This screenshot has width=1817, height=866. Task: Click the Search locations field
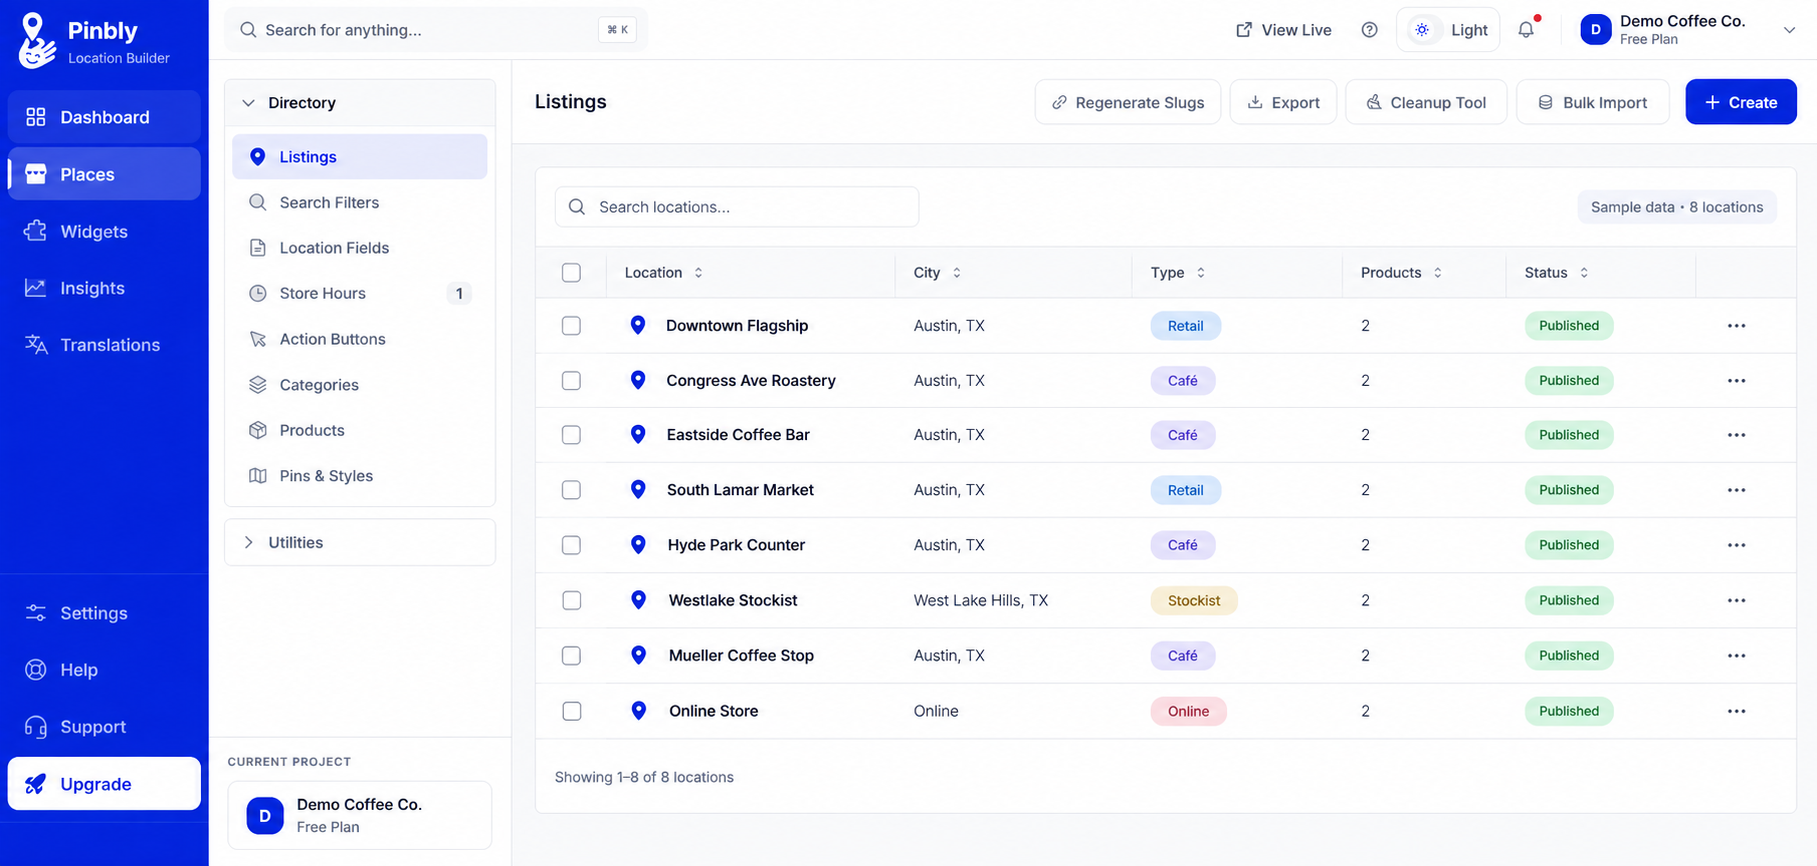click(x=737, y=207)
